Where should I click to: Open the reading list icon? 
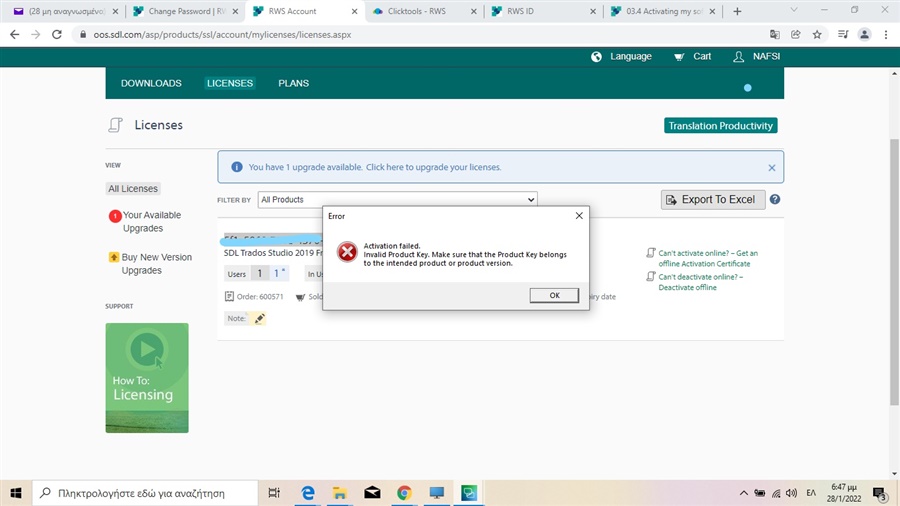[x=843, y=34]
